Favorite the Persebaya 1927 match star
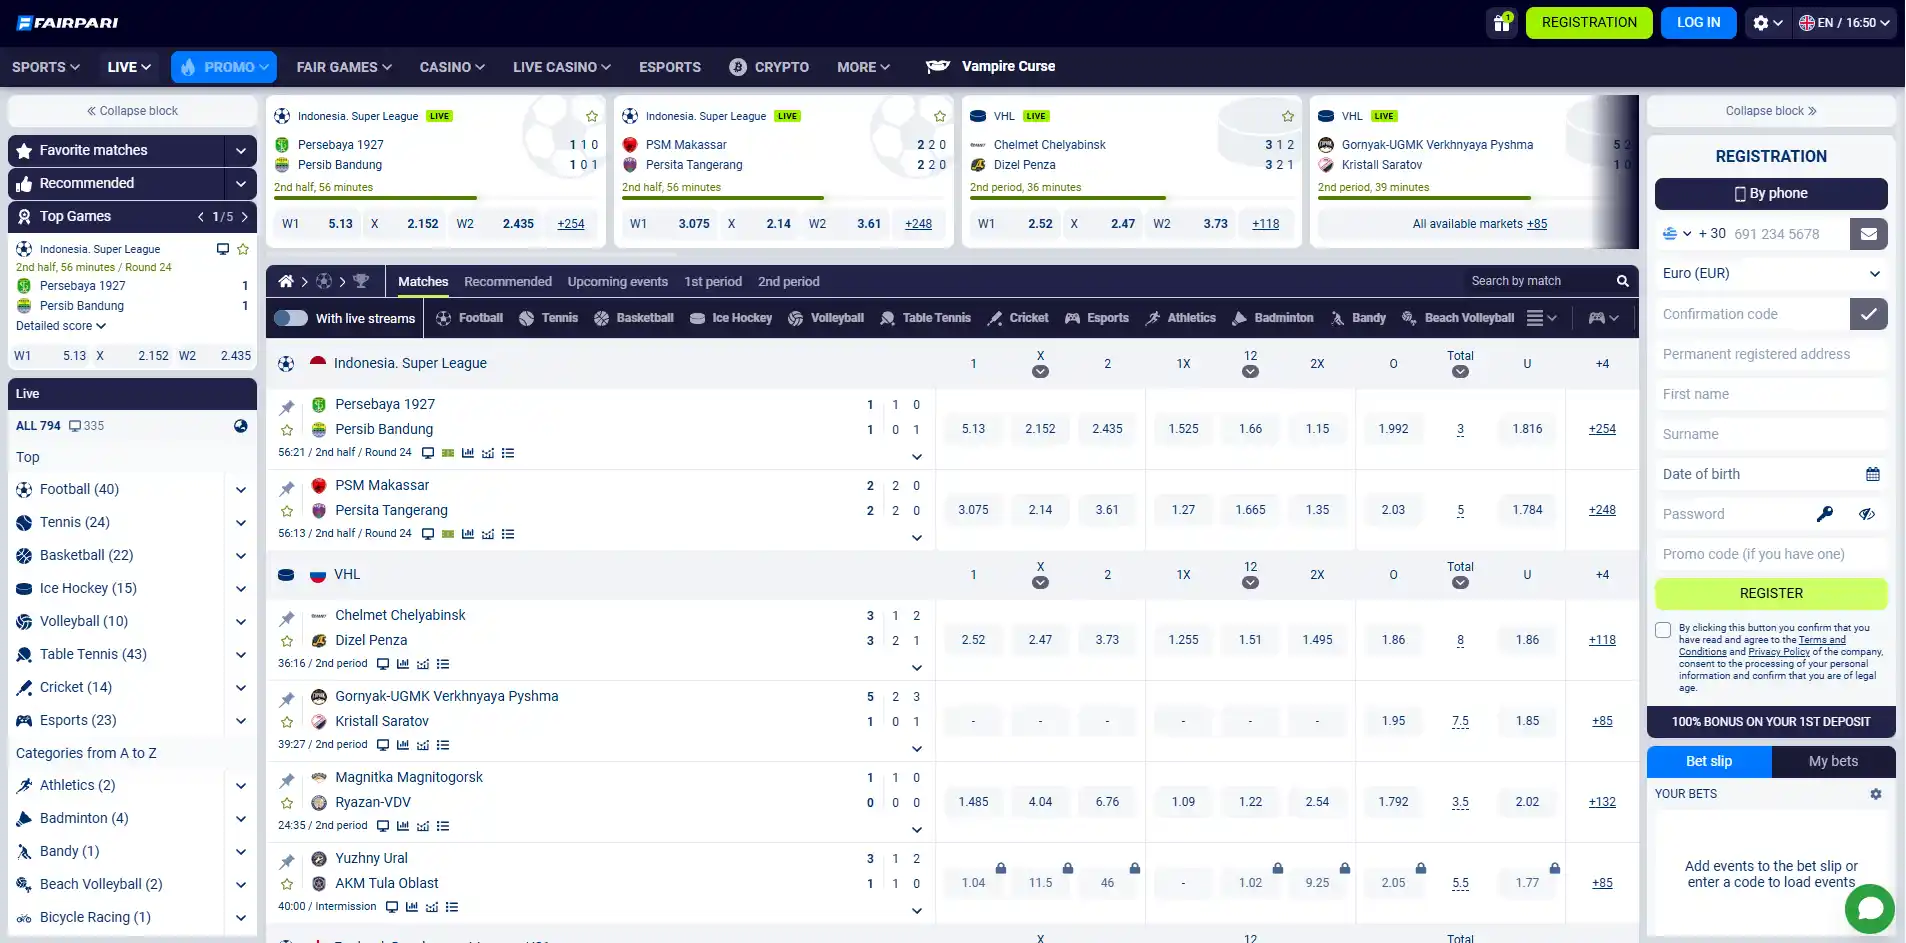Screen dimensions: 1906x943 point(287,431)
